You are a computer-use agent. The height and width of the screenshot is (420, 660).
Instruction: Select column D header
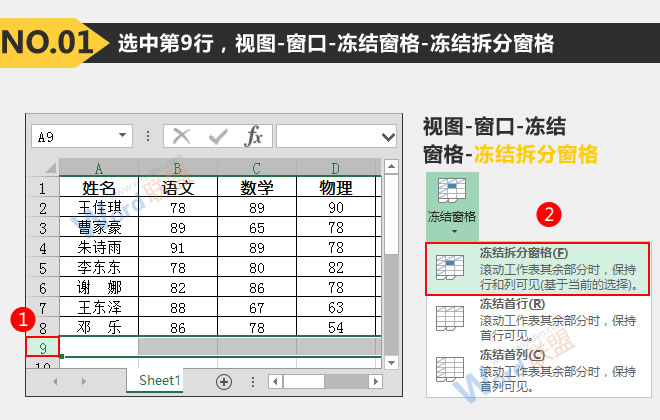[x=335, y=168]
